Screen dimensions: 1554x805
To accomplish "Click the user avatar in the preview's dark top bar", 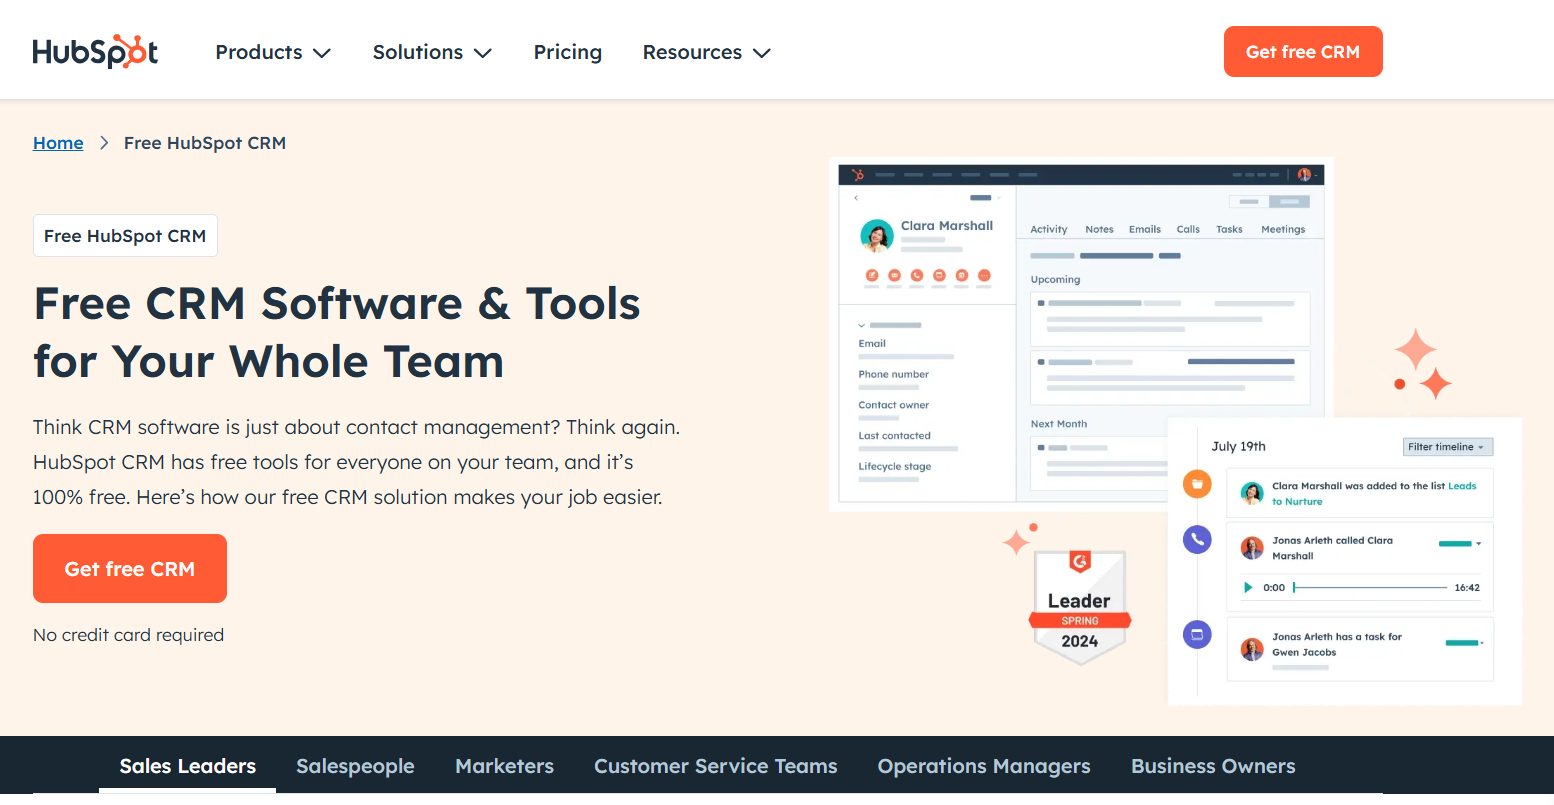I will pyautogui.click(x=1304, y=175).
